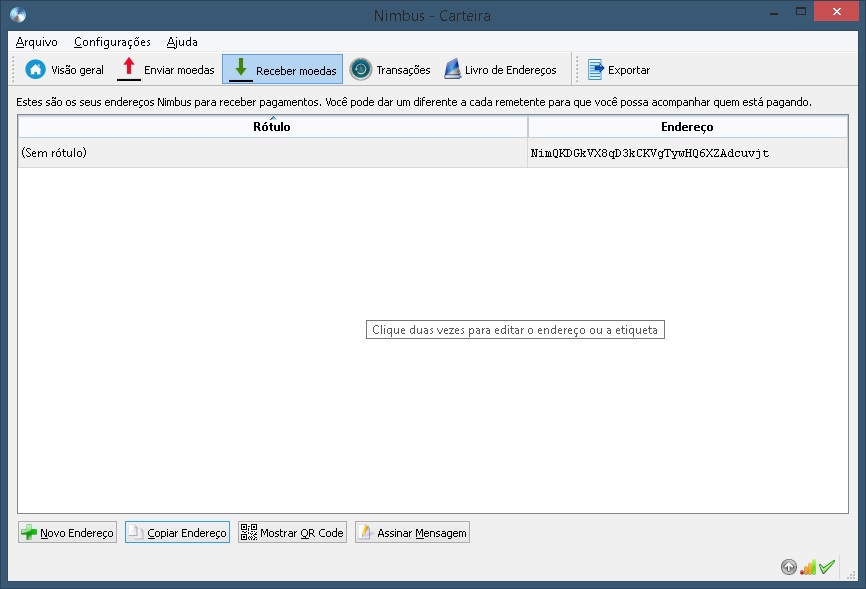
Task: Click the green checkmark sync status icon
Action: (x=827, y=567)
